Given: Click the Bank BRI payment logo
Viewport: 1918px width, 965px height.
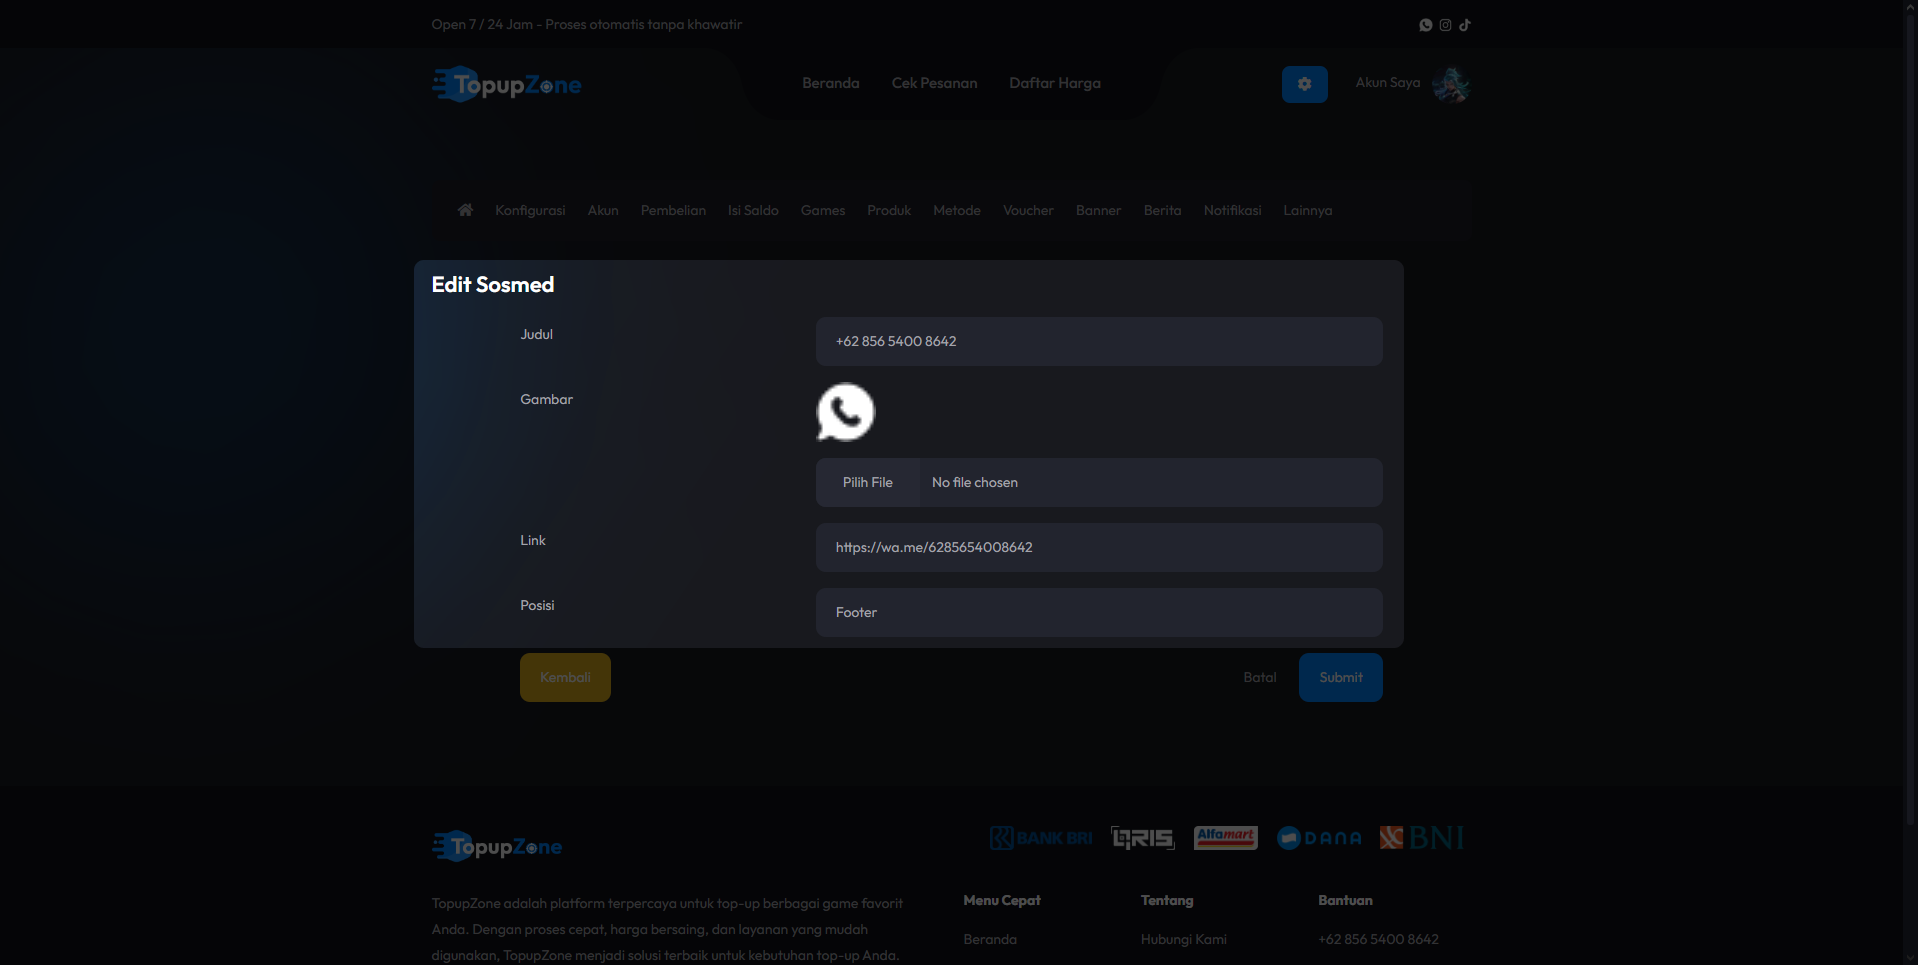Looking at the screenshot, I should point(1041,838).
